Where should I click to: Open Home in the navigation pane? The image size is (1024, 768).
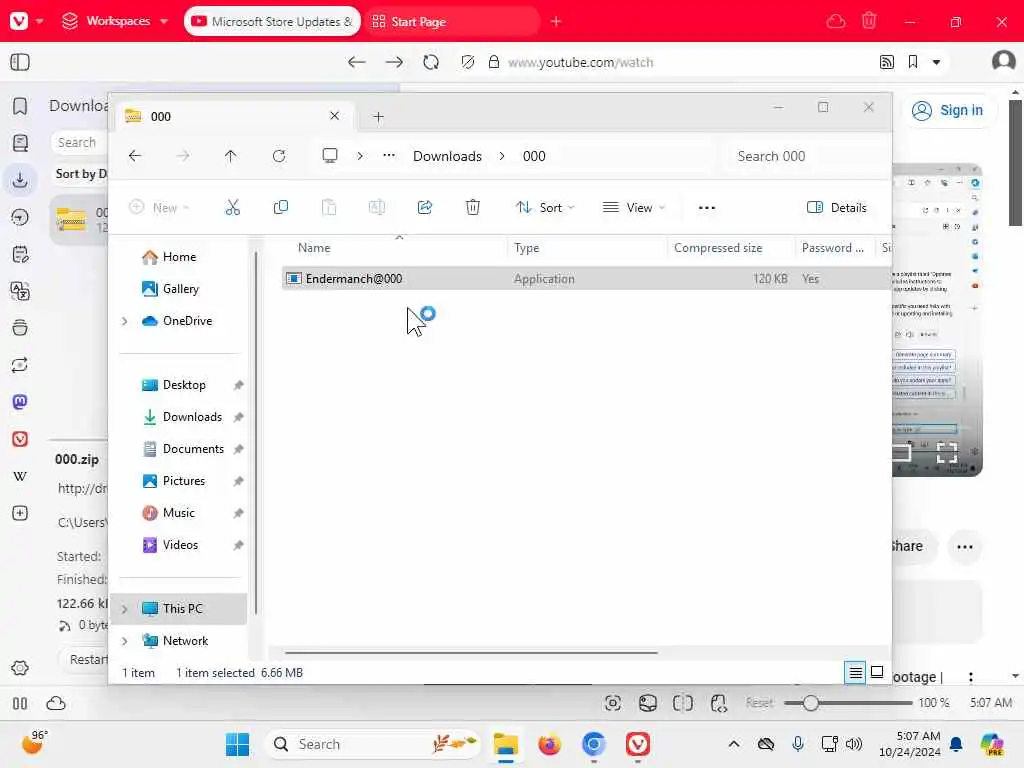[x=179, y=257]
